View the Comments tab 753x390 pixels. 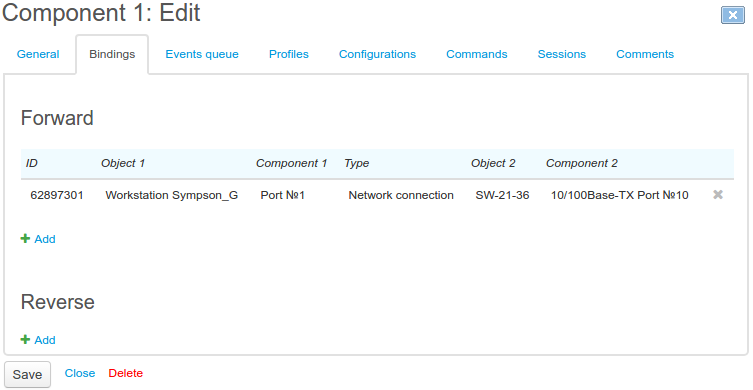(x=645, y=54)
